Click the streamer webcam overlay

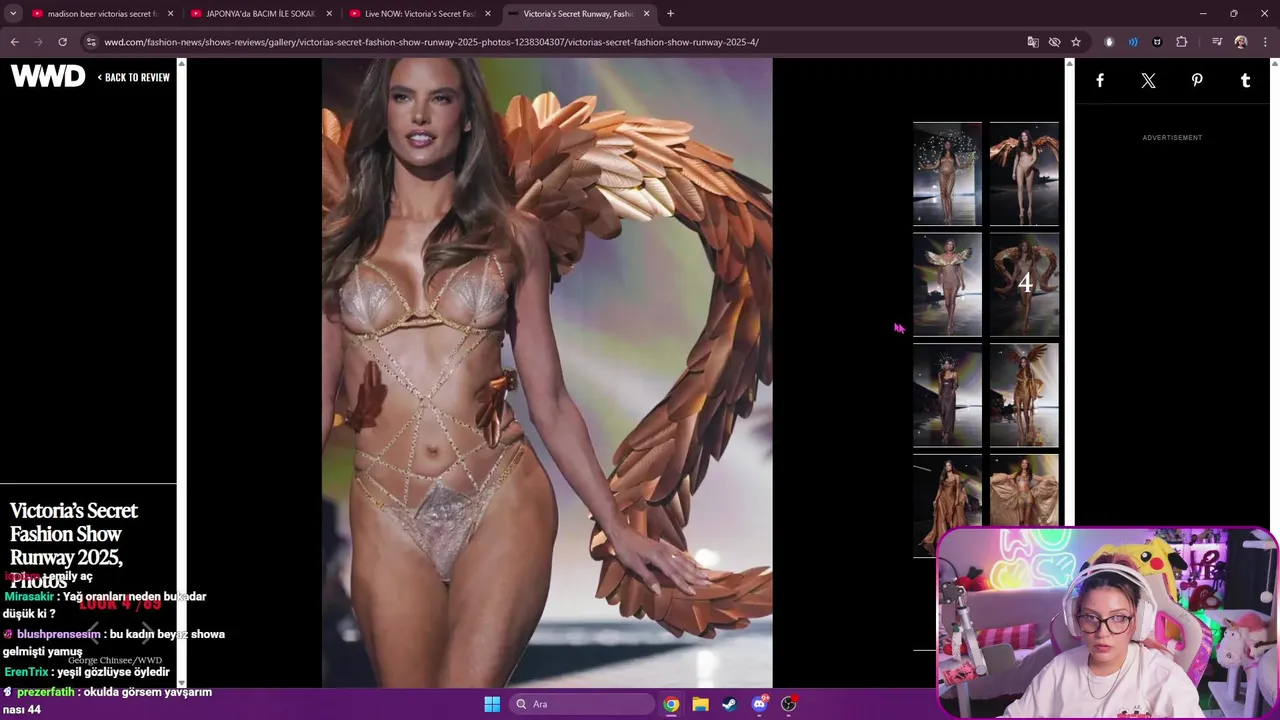1107,623
